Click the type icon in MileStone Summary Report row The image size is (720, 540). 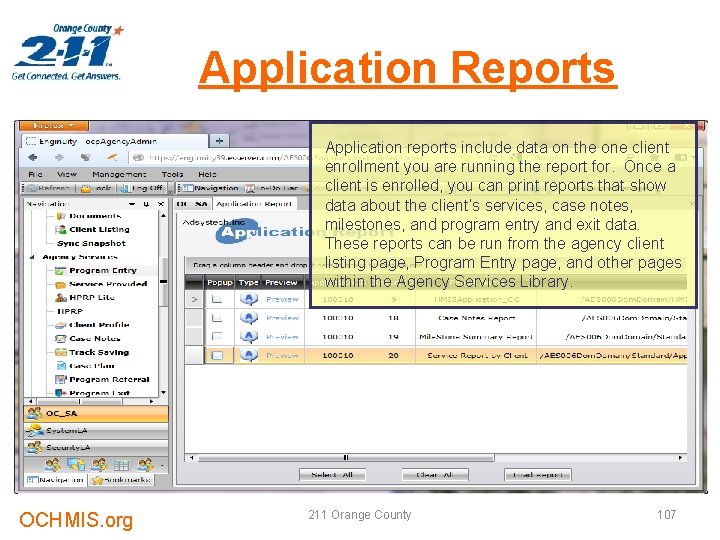[x=249, y=337]
